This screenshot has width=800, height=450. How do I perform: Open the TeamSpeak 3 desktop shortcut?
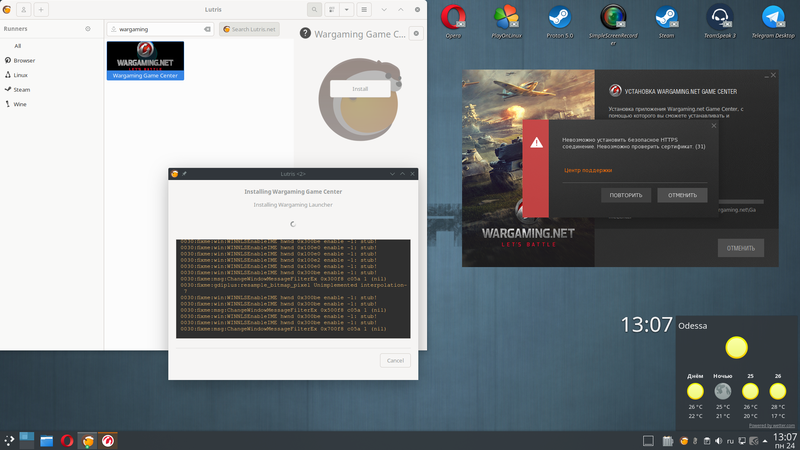coord(720,21)
